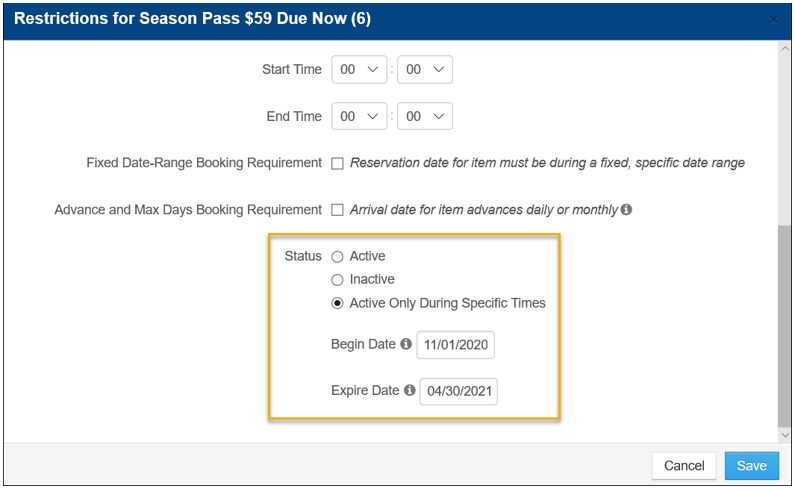Click info icon next to Begin Date
This screenshot has width=794, height=489.
coord(406,344)
